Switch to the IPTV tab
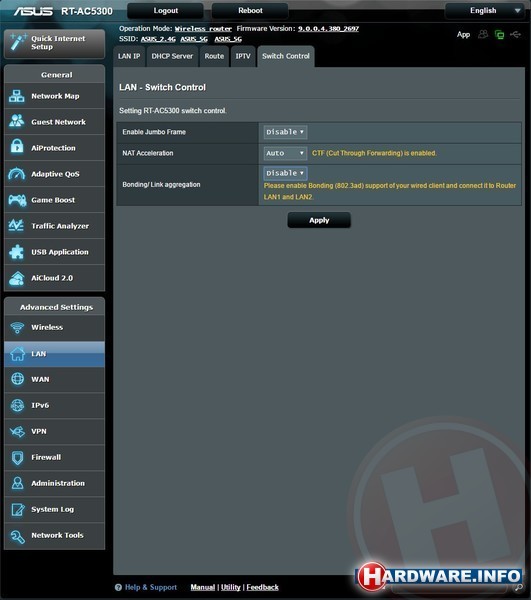The height and width of the screenshot is (600, 531). [x=243, y=56]
